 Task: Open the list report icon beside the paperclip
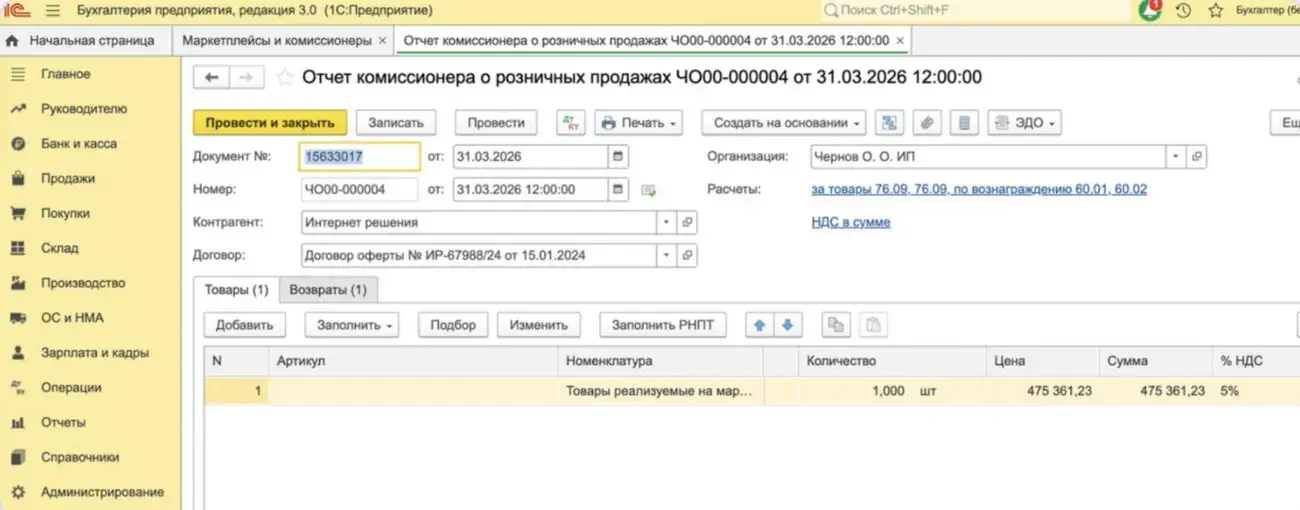[963, 123]
